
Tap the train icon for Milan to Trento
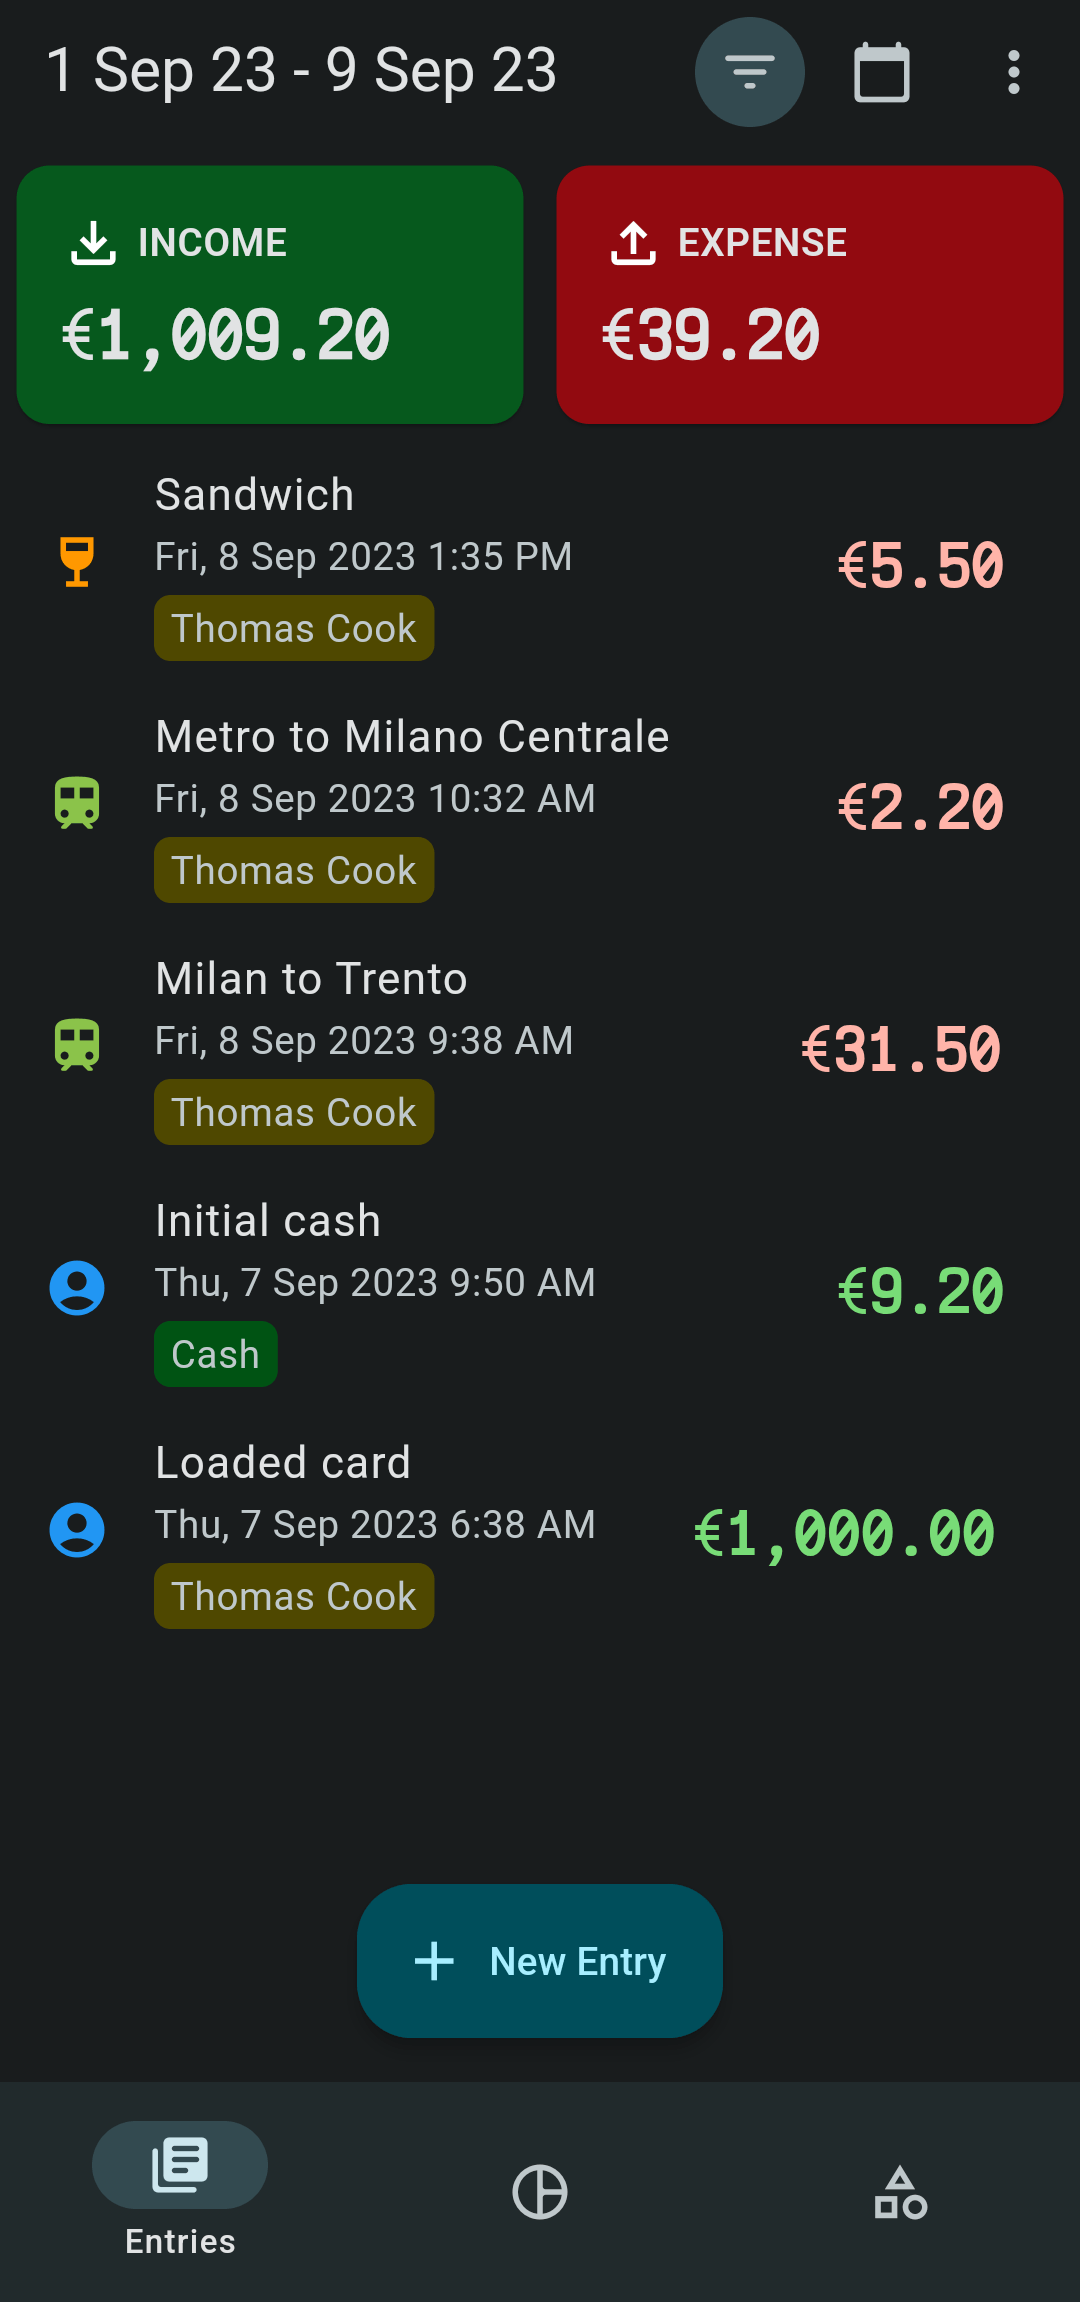coord(77,1045)
